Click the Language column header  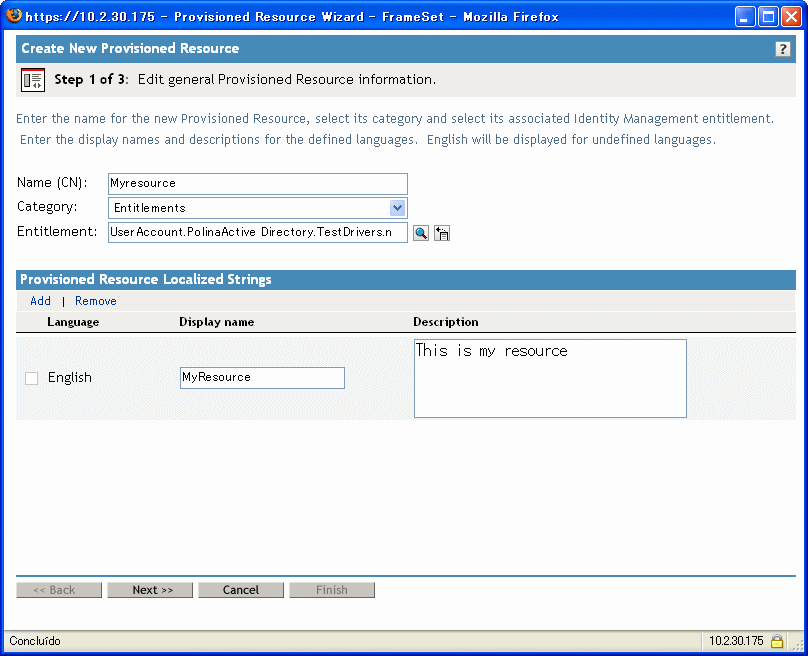pos(73,322)
